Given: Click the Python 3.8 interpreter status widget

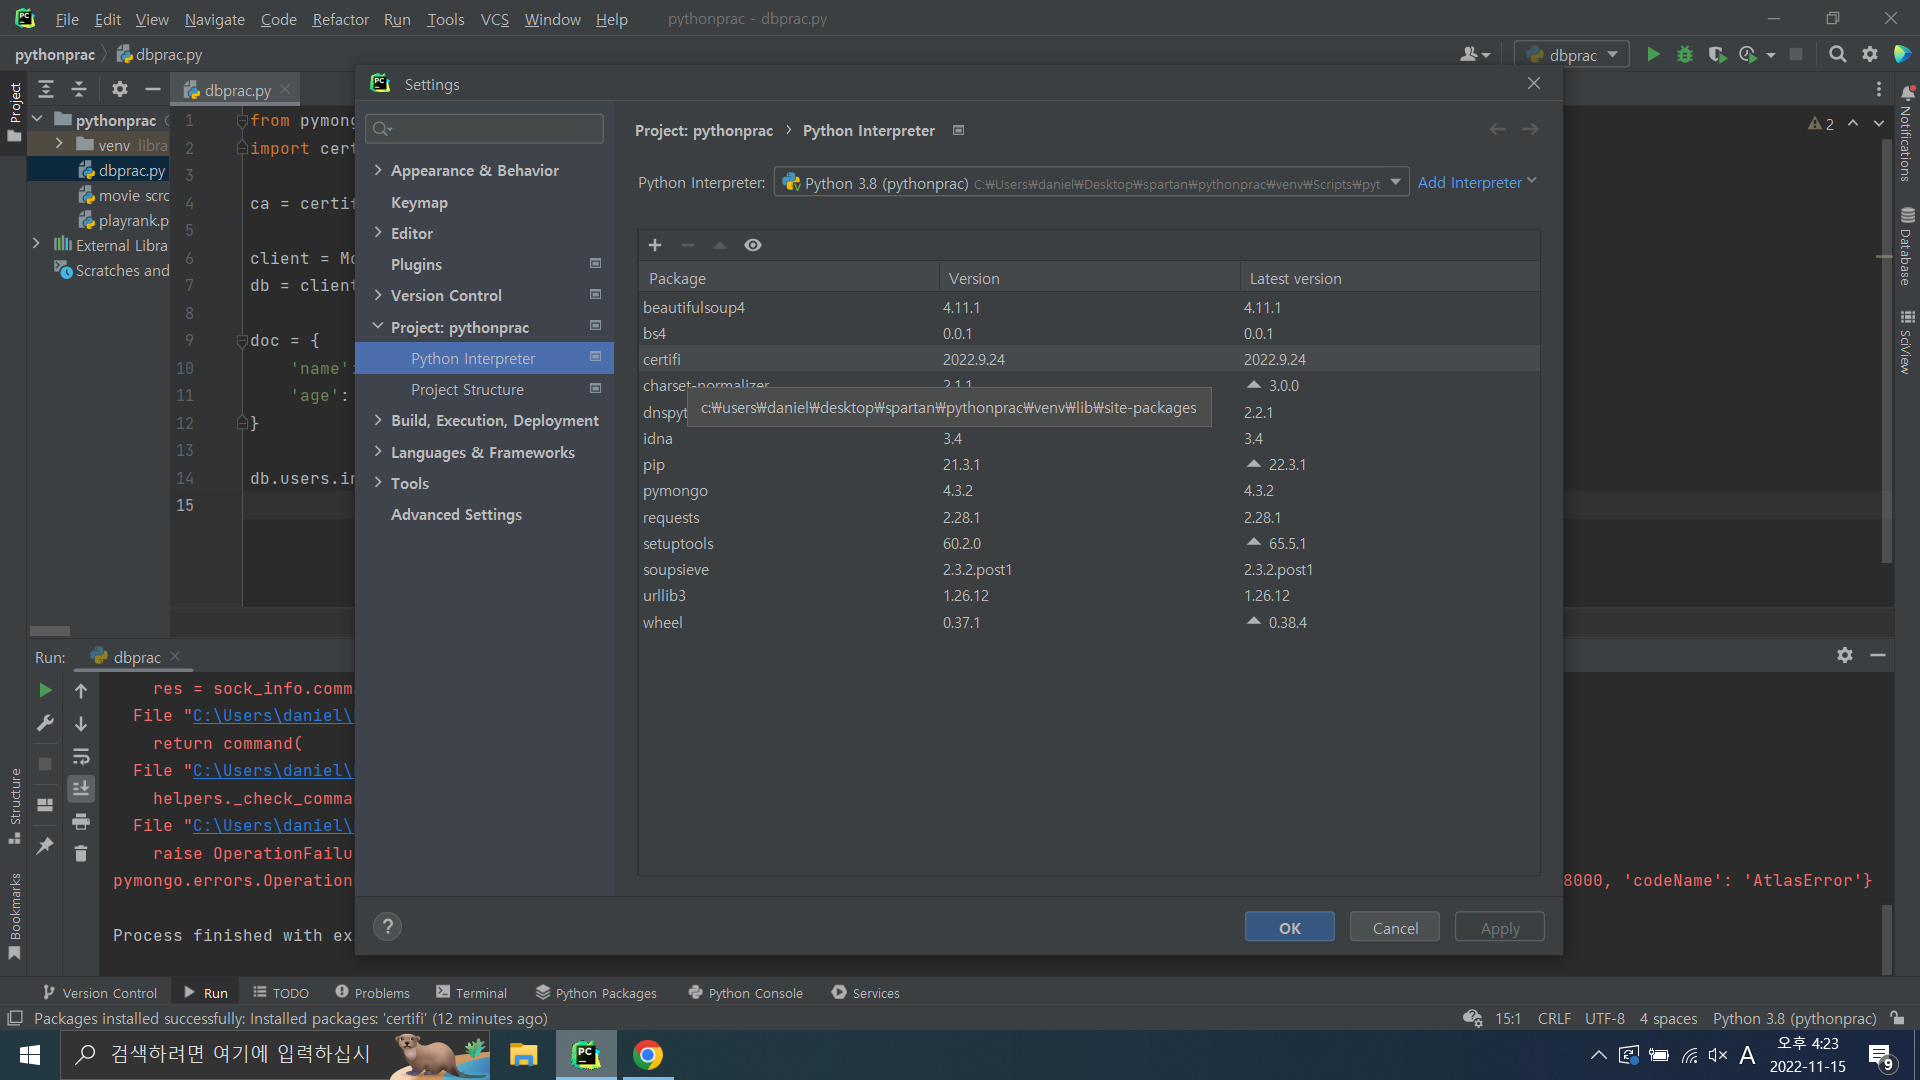Looking at the screenshot, I should click(1794, 1019).
